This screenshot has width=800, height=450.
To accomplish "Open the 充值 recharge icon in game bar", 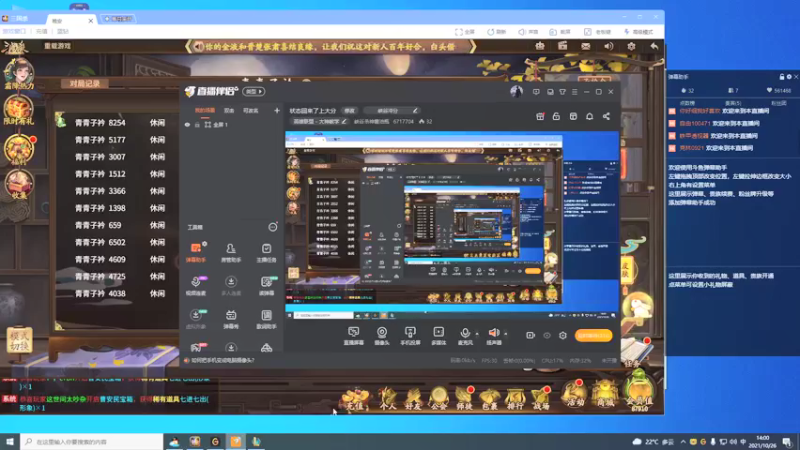I will point(355,398).
